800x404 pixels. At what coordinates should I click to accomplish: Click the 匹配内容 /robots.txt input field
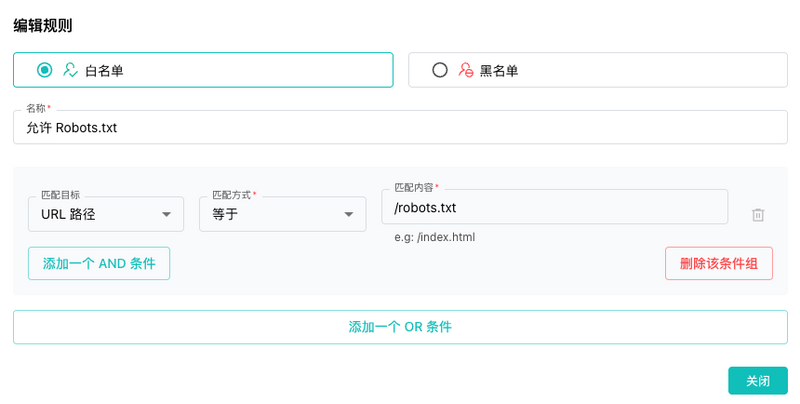click(555, 207)
